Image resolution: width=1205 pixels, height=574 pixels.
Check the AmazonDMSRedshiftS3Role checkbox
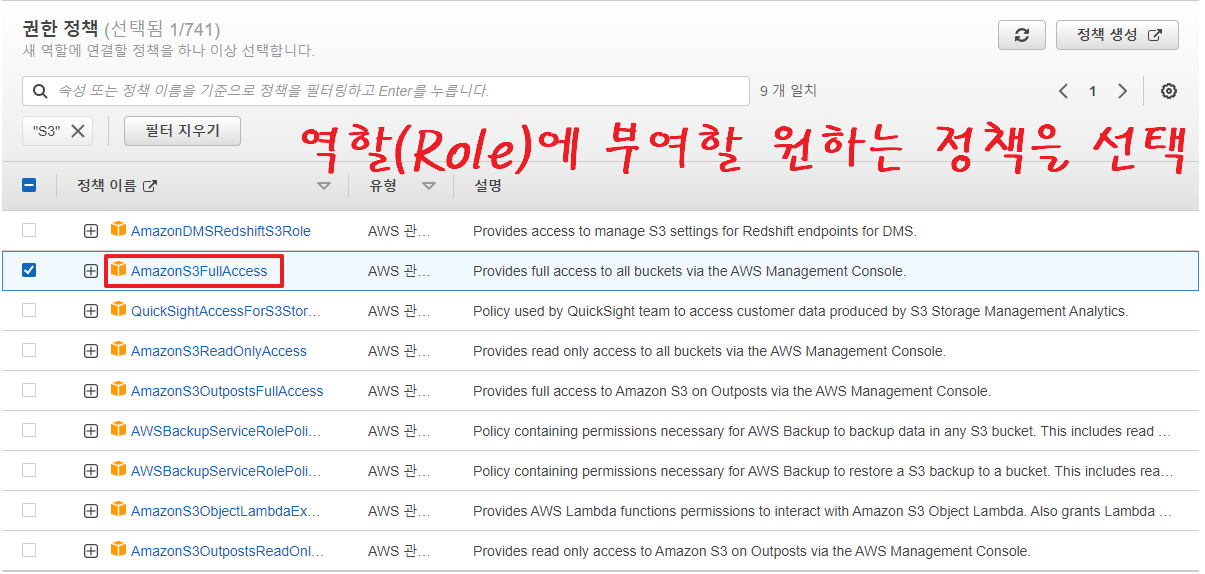29,230
